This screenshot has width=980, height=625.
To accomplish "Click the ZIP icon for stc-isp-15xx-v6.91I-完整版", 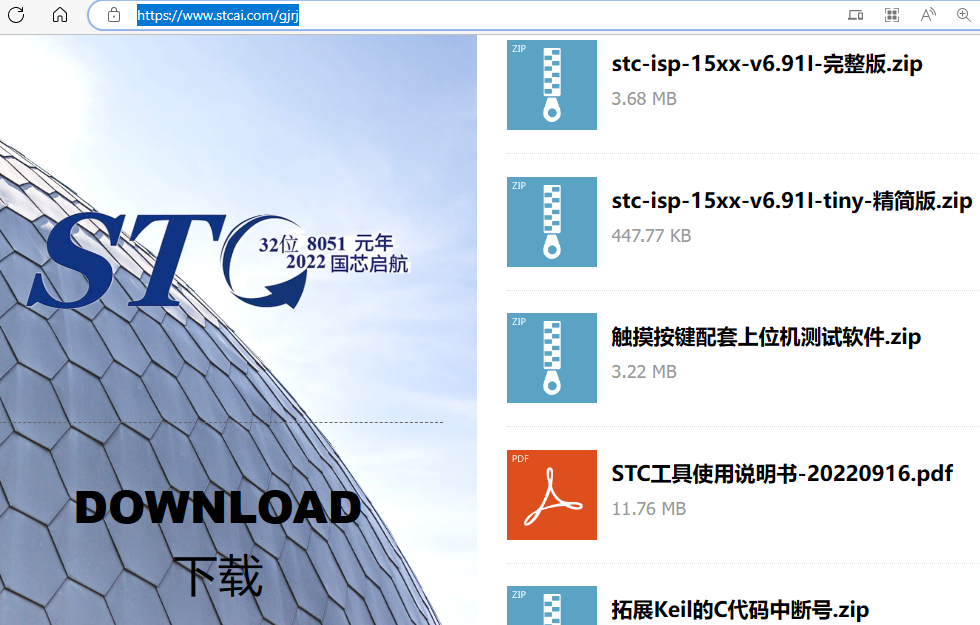I will coord(552,85).
